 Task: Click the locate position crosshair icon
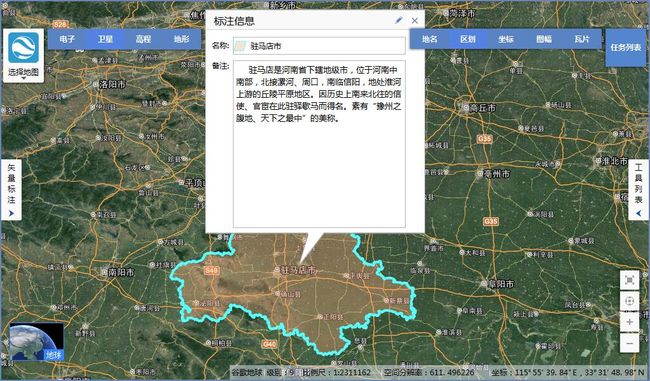click(x=629, y=301)
